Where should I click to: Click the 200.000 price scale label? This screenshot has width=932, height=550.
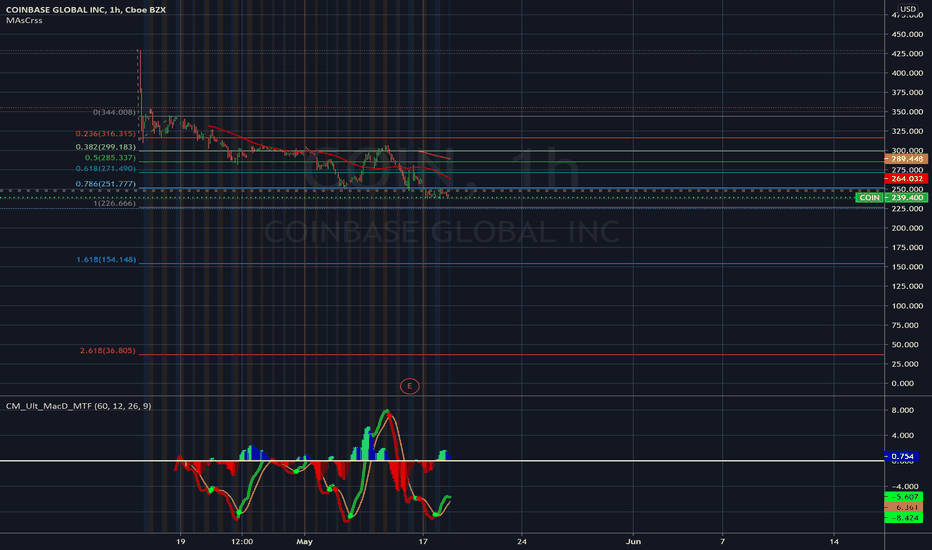(906, 228)
